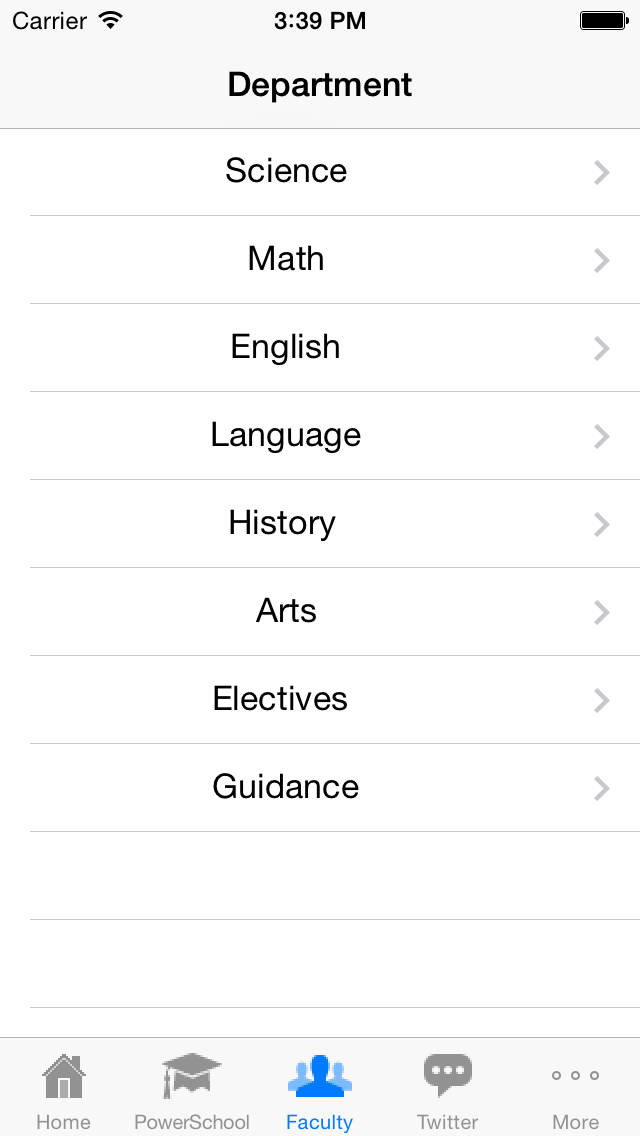Expand the Science department chevron
The width and height of the screenshot is (640, 1136).
[x=602, y=172]
